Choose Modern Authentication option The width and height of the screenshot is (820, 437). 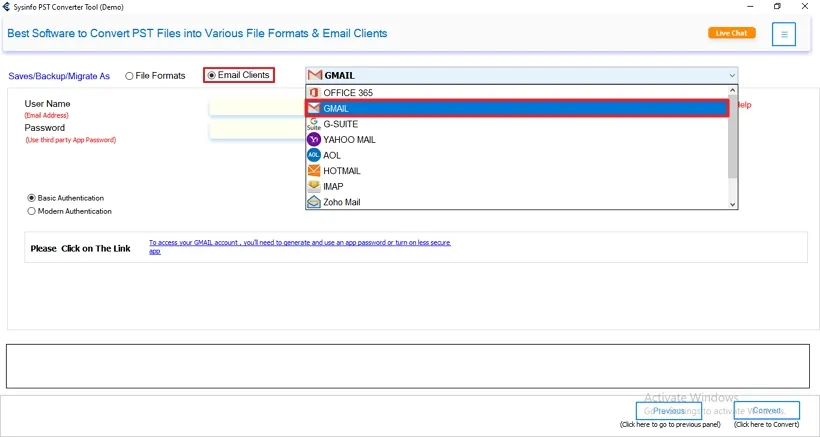(70, 211)
